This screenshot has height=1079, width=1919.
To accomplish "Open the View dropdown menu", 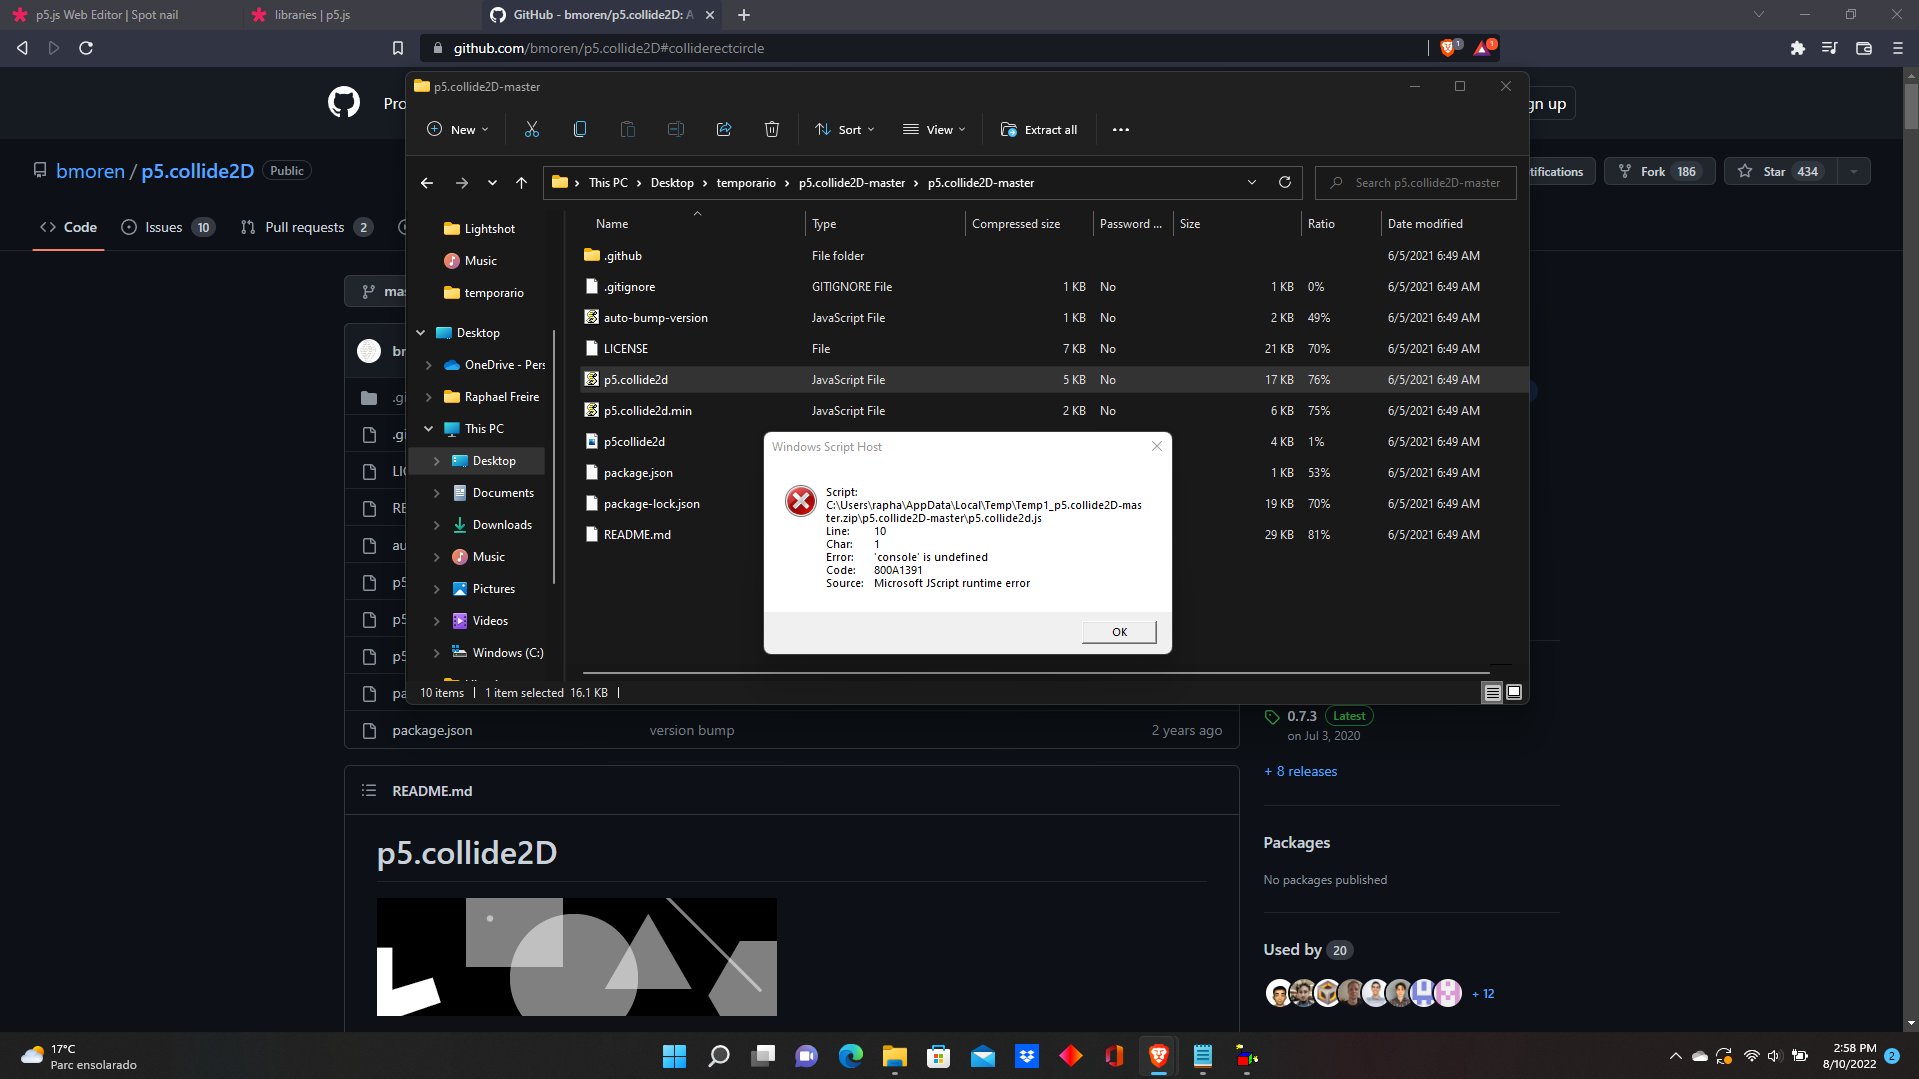I will point(934,129).
